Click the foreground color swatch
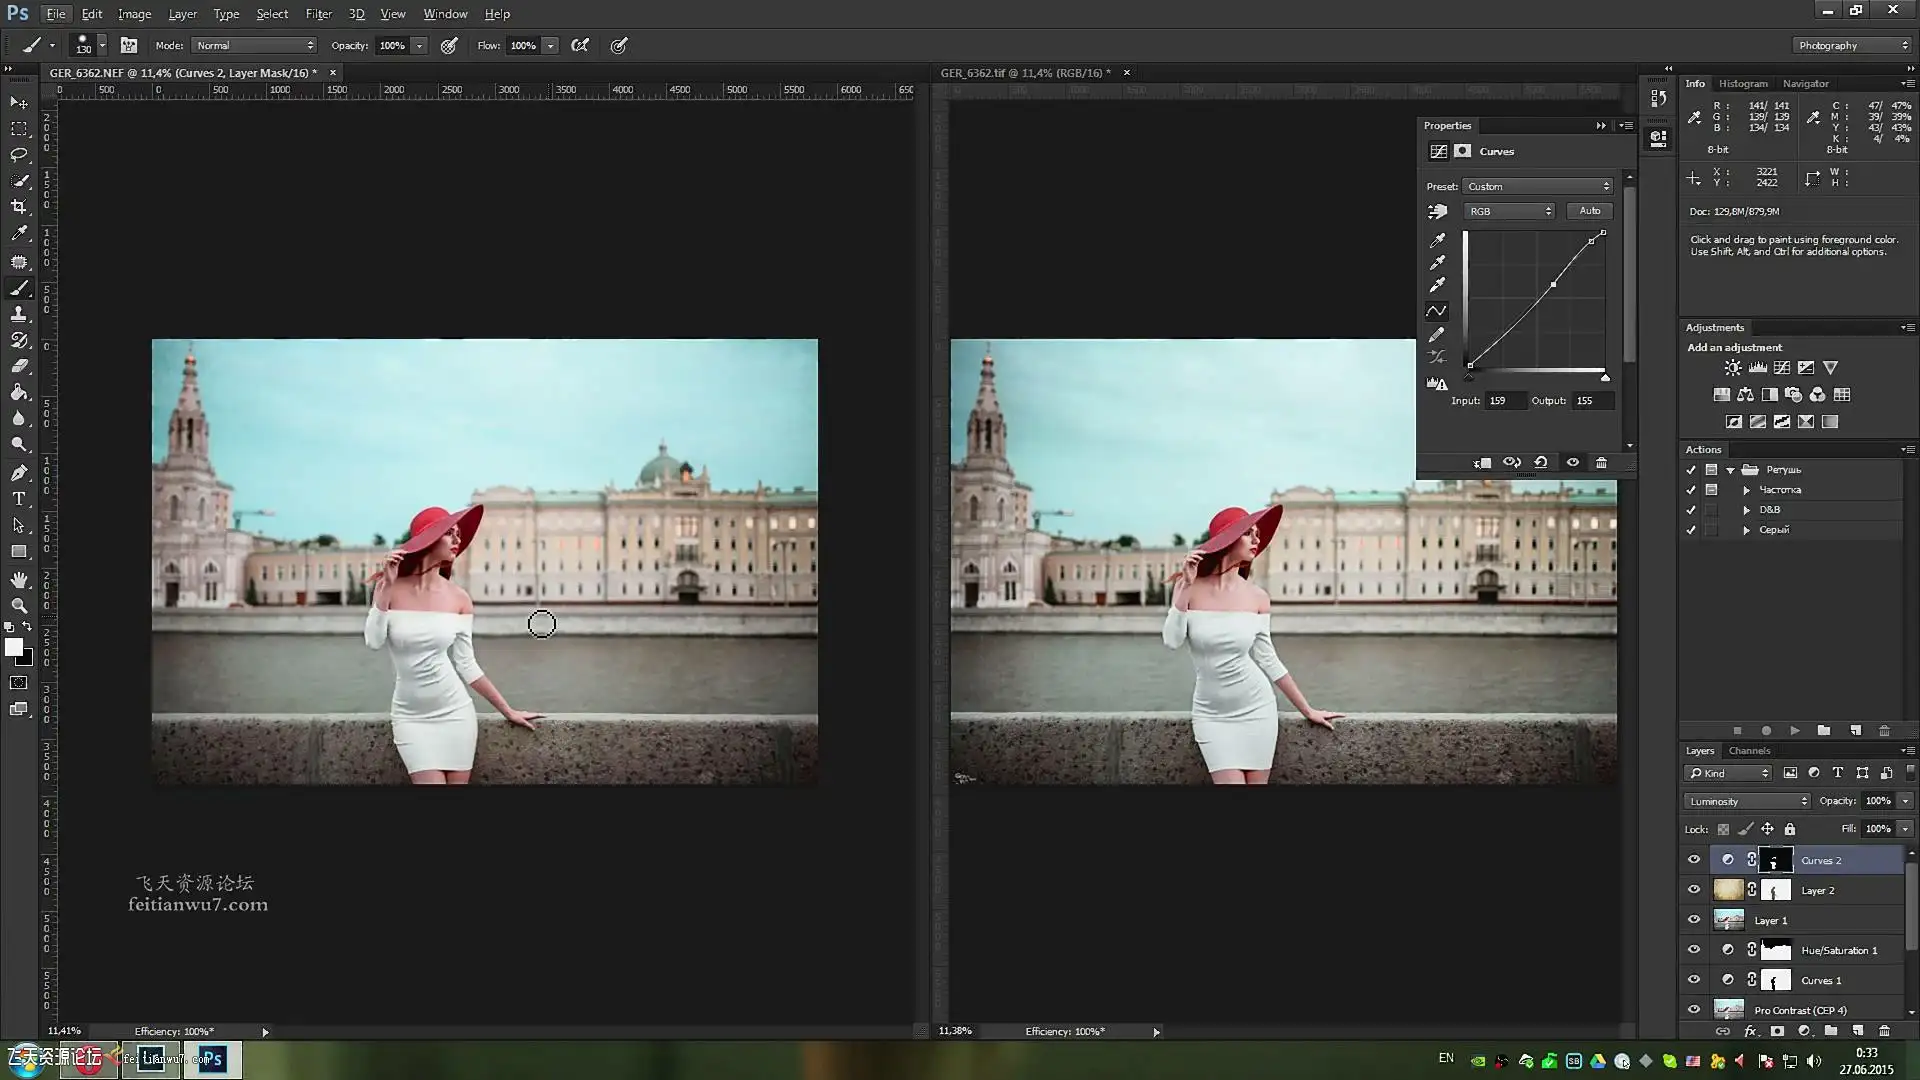 pyautogui.click(x=14, y=648)
